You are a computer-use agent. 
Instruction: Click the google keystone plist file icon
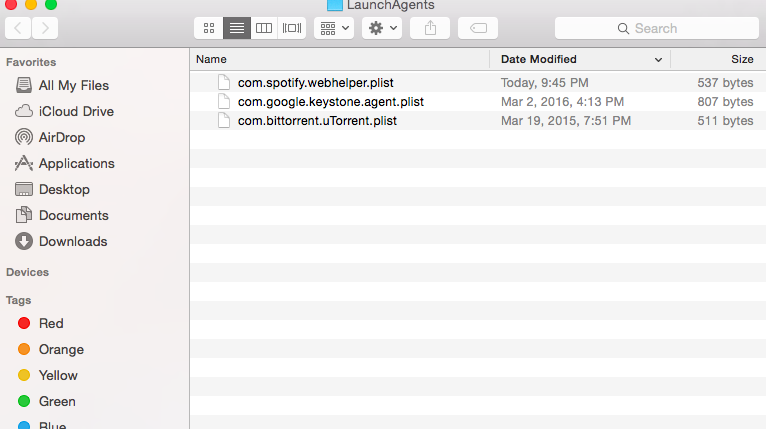point(224,102)
